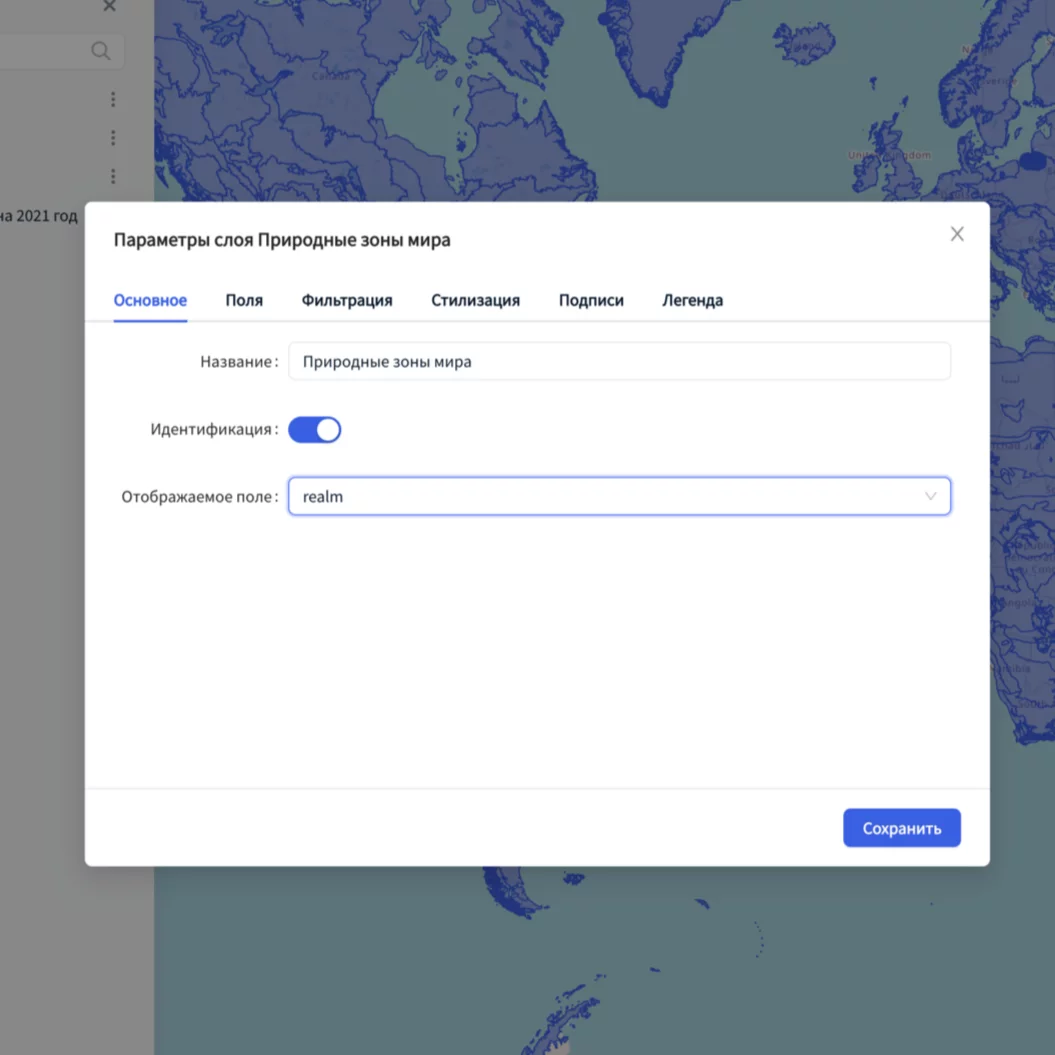
Task: Close the sidebar panel with X icon
Action: (x=110, y=6)
